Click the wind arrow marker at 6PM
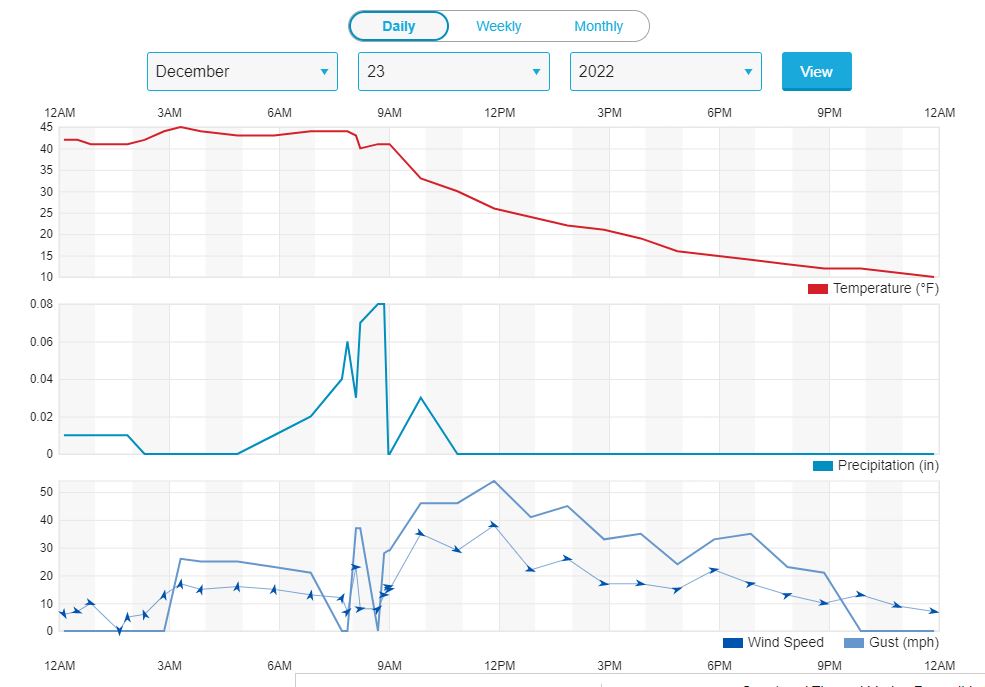 [x=714, y=570]
